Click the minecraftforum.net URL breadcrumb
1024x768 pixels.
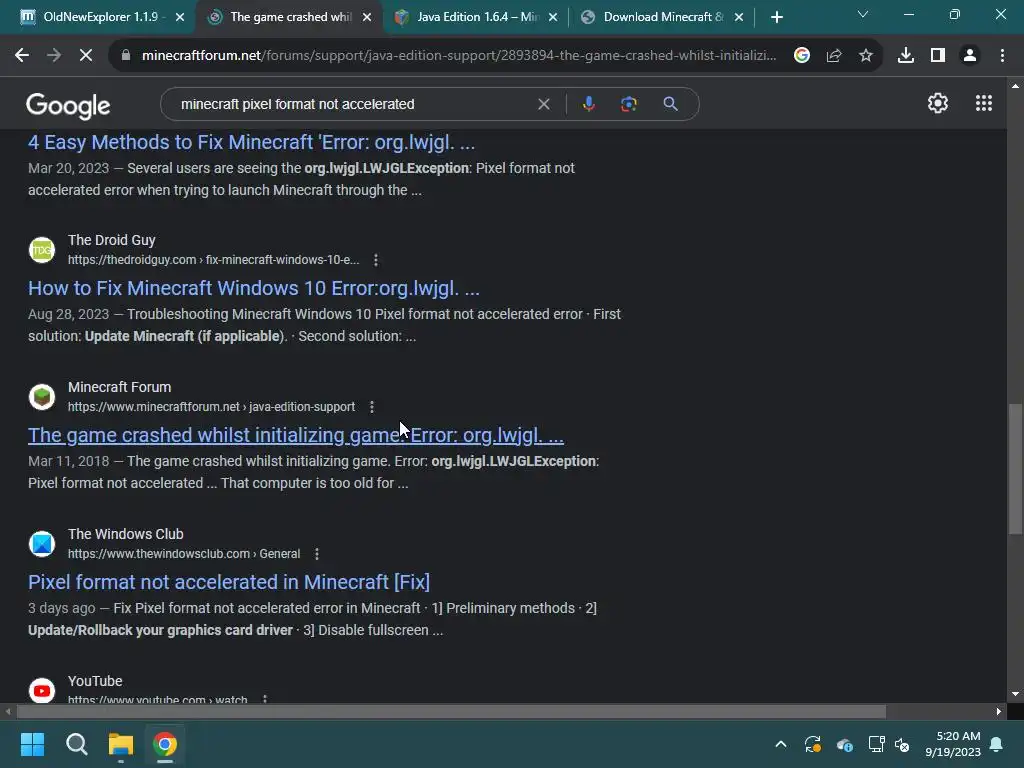coord(212,407)
